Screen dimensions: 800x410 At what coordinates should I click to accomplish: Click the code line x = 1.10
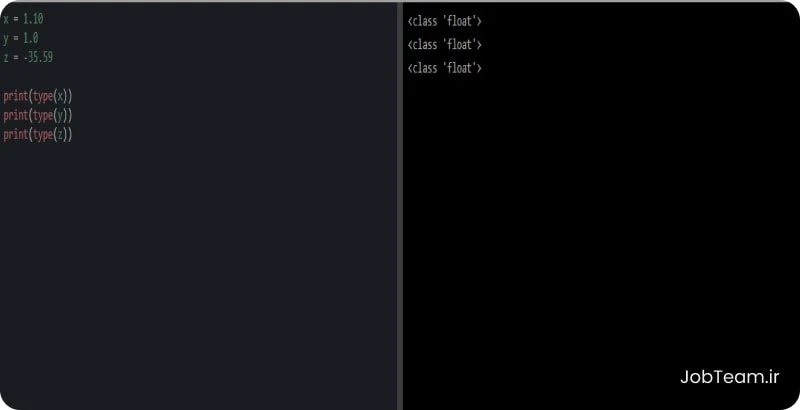pyautogui.click(x=23, y=19)
